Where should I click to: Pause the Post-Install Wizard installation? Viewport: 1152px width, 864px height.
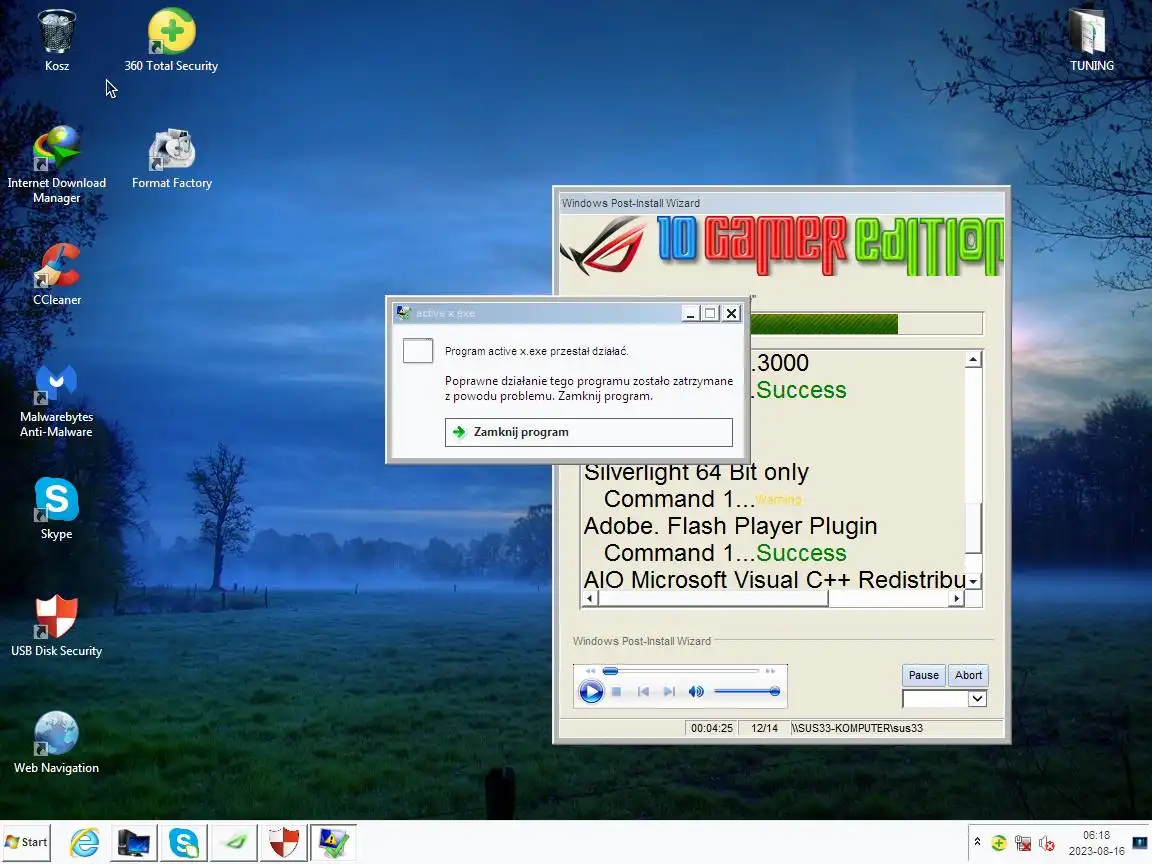(x=924, y=675)
